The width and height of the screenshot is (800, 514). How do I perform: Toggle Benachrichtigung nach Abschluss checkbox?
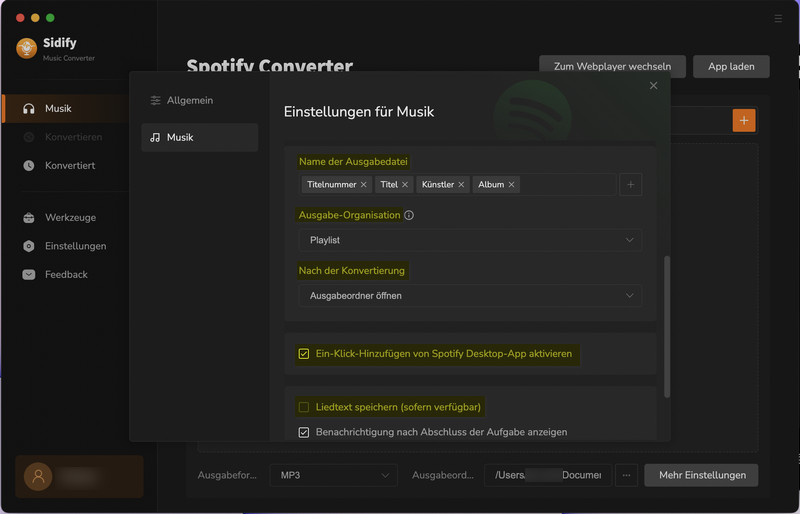(304, 432)
